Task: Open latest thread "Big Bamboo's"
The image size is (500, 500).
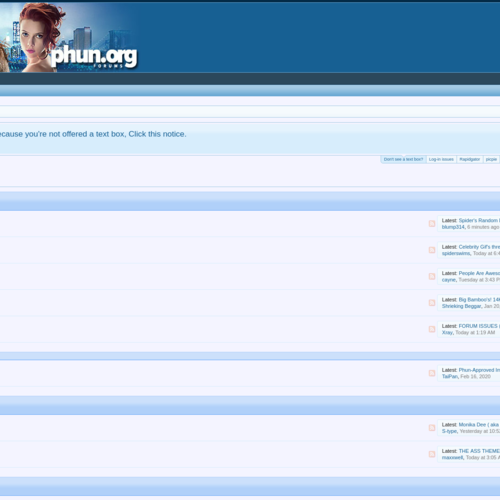Action: 479,299
